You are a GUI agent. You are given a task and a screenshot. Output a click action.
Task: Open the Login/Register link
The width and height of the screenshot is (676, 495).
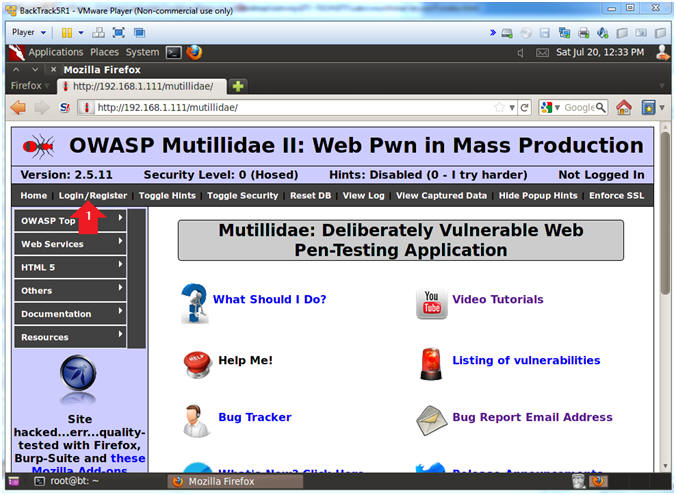(x=93, y=195)
